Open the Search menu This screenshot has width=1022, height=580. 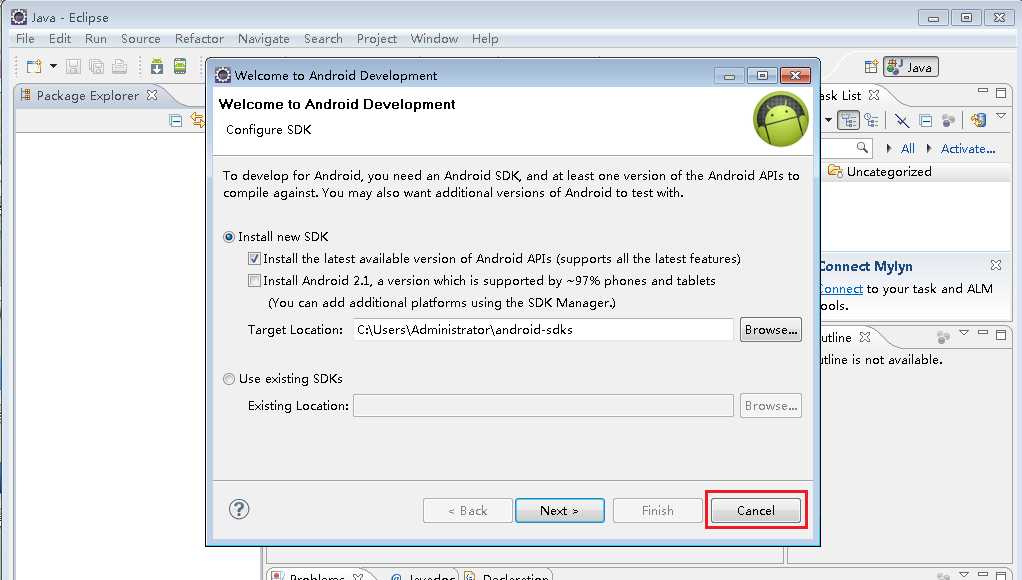pos(323,38)
